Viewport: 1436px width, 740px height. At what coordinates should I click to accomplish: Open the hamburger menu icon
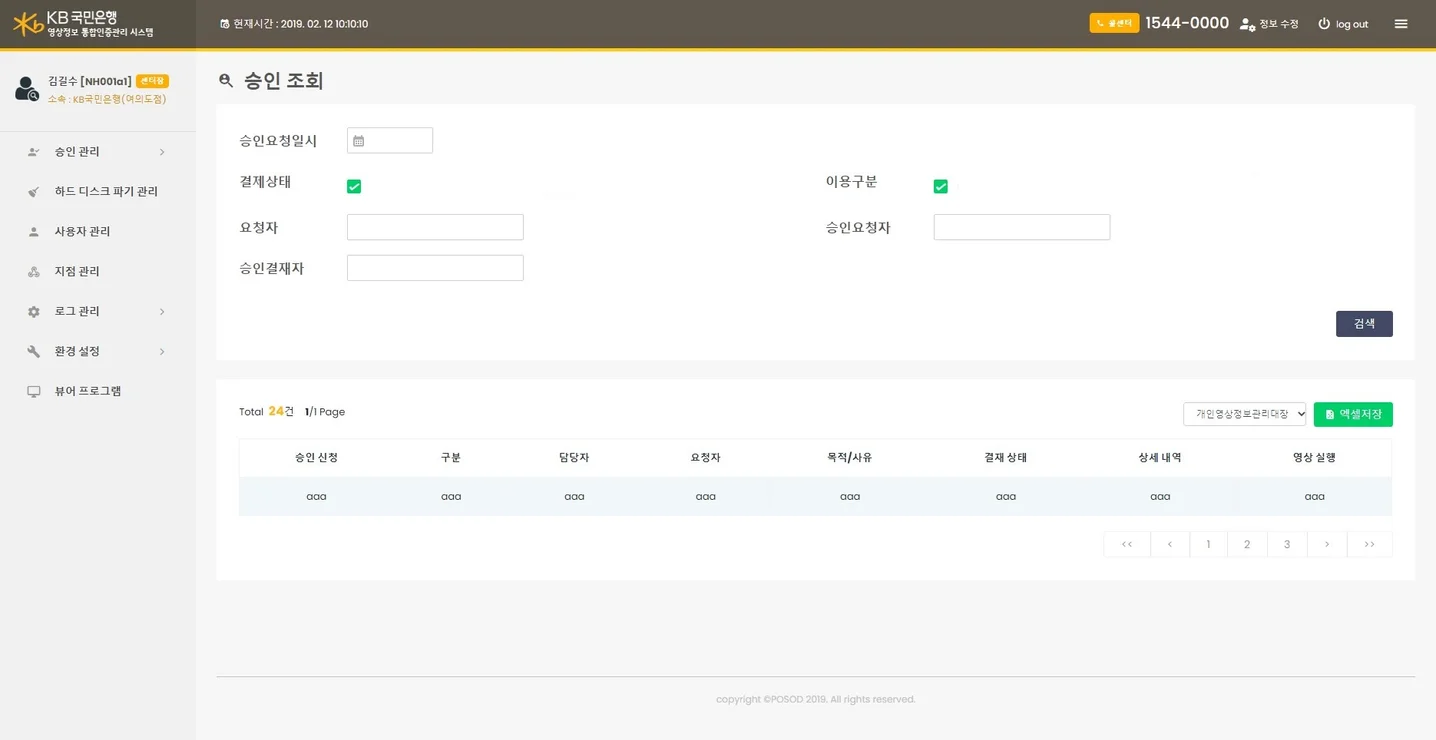pos(1401,24)
